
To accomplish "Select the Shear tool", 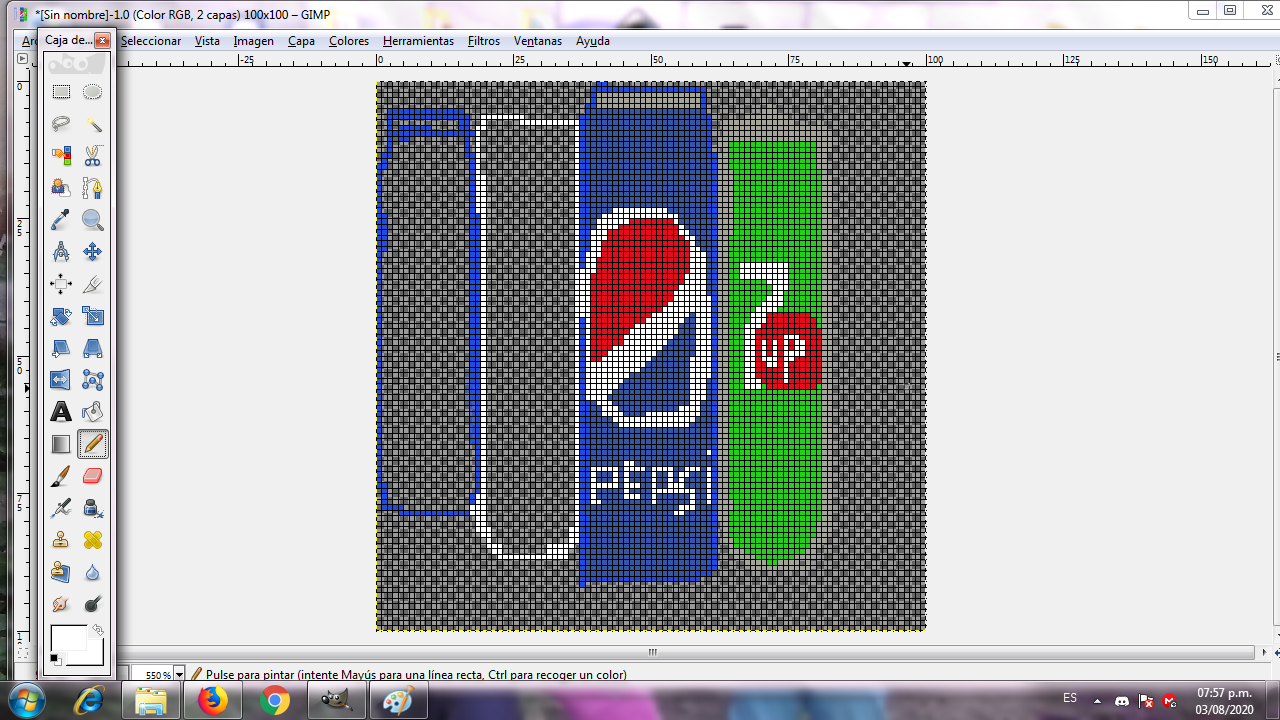I will (61, 348).
